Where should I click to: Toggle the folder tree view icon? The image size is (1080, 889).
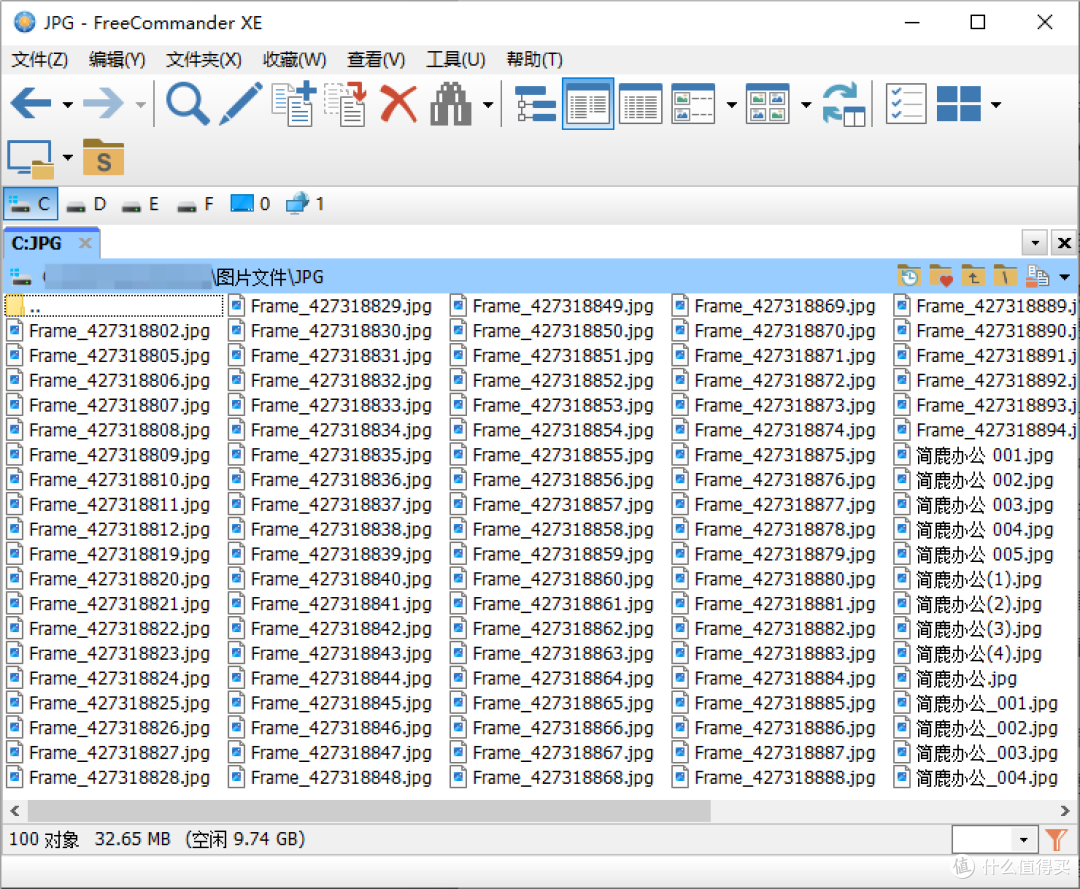[536, 104]
